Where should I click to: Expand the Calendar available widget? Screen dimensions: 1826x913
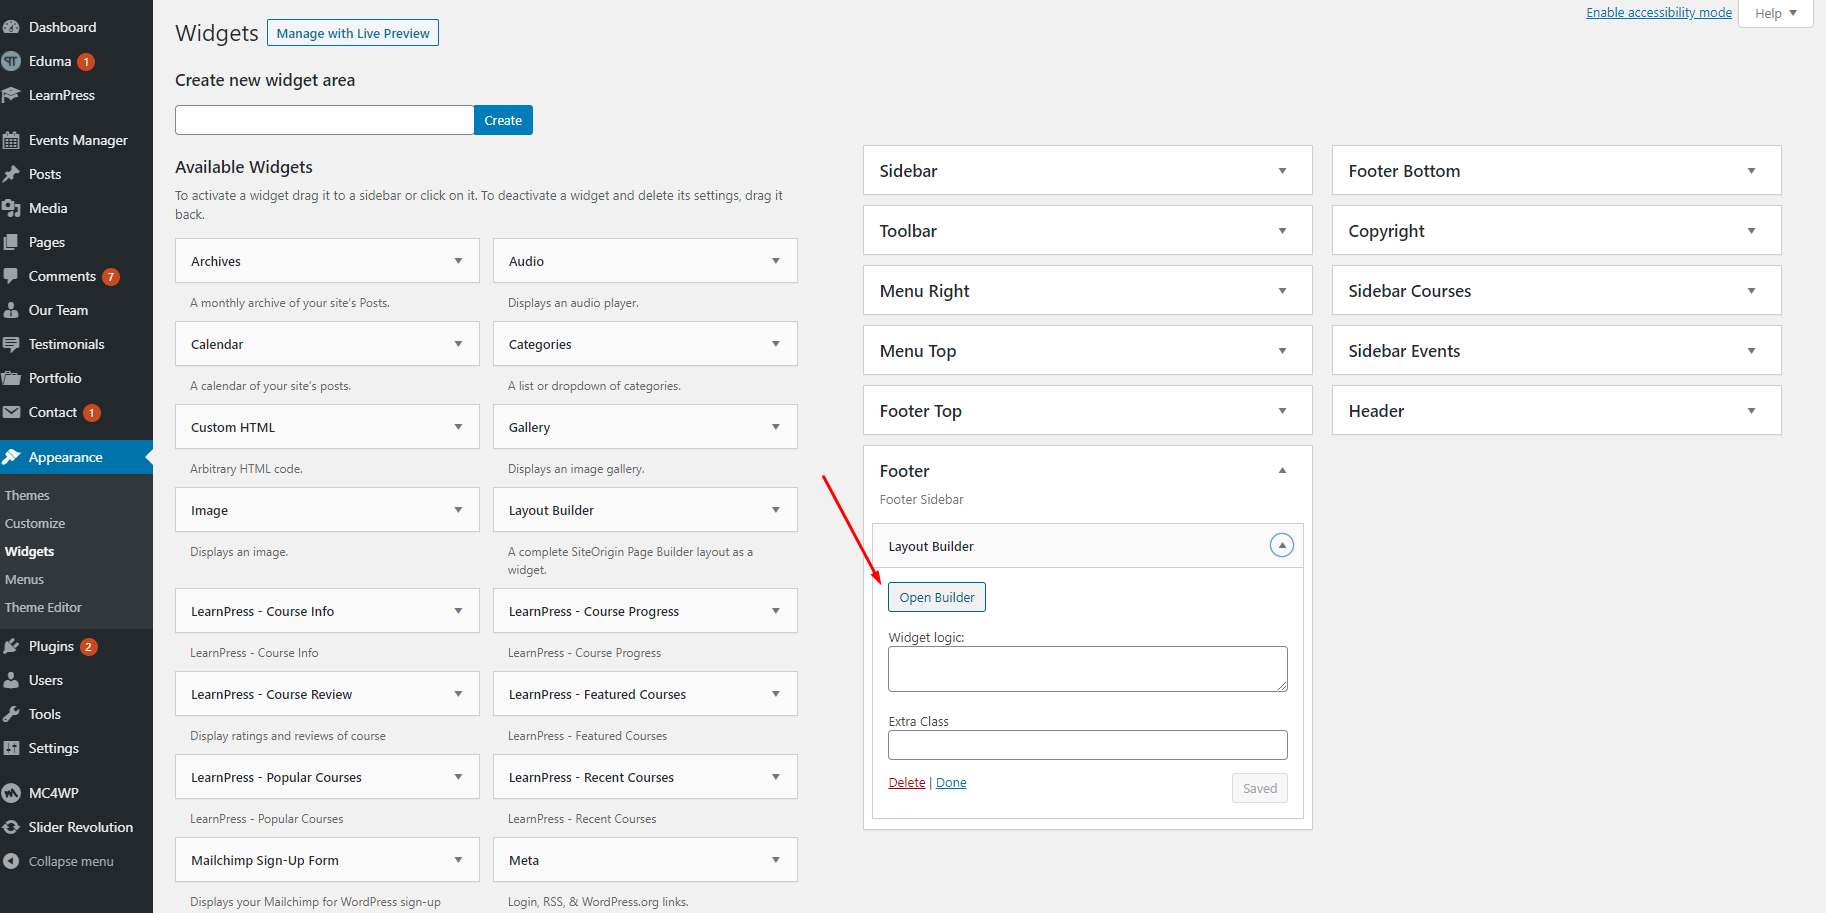(x=458, y=344)
